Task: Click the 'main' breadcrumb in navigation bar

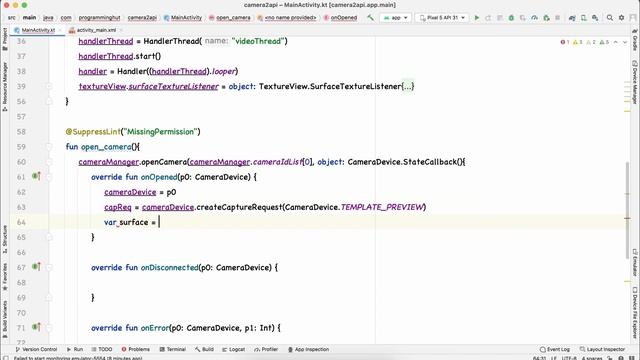Action: click(29, 18)
